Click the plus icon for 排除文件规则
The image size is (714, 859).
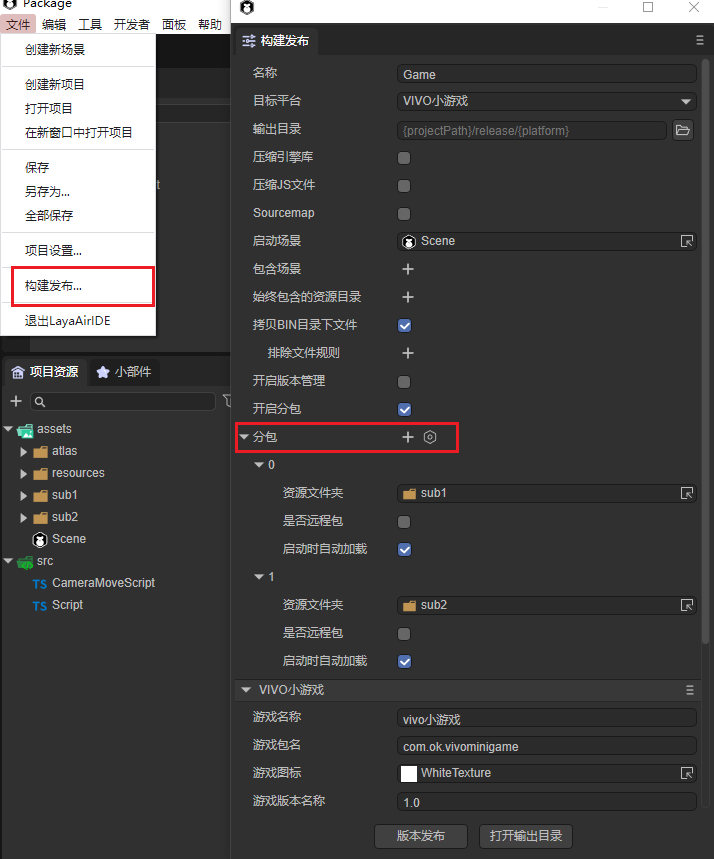pos(408,353)
